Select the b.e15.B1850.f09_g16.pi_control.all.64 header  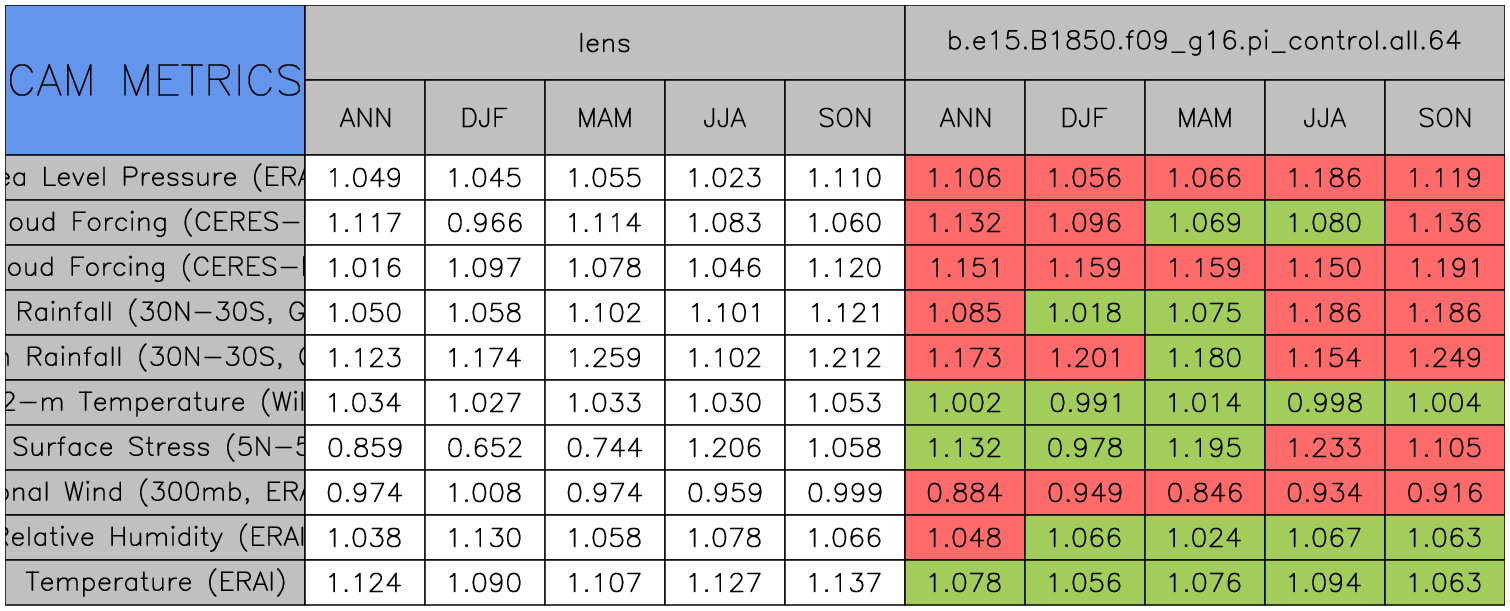tap(1204, 42)
